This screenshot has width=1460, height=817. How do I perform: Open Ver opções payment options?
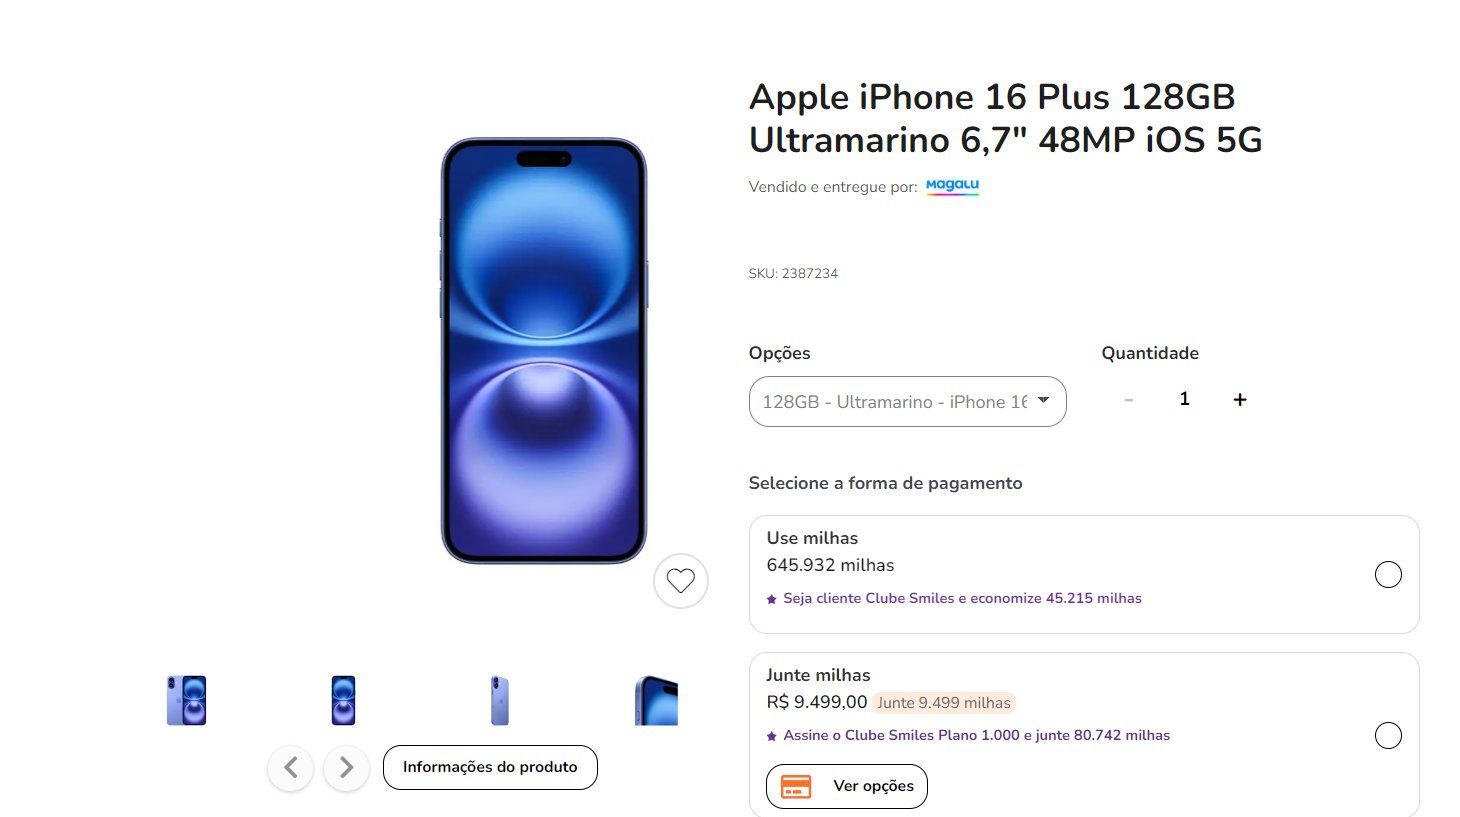tap(847, 786)
